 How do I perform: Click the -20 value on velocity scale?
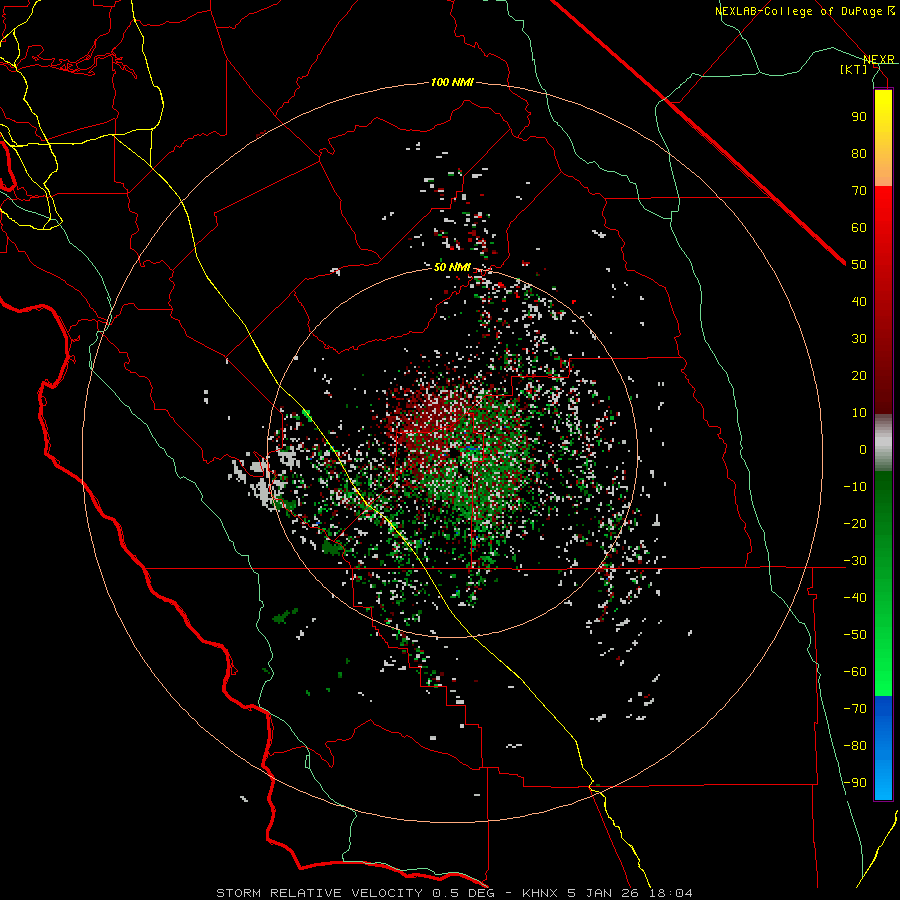coord(855,524)
